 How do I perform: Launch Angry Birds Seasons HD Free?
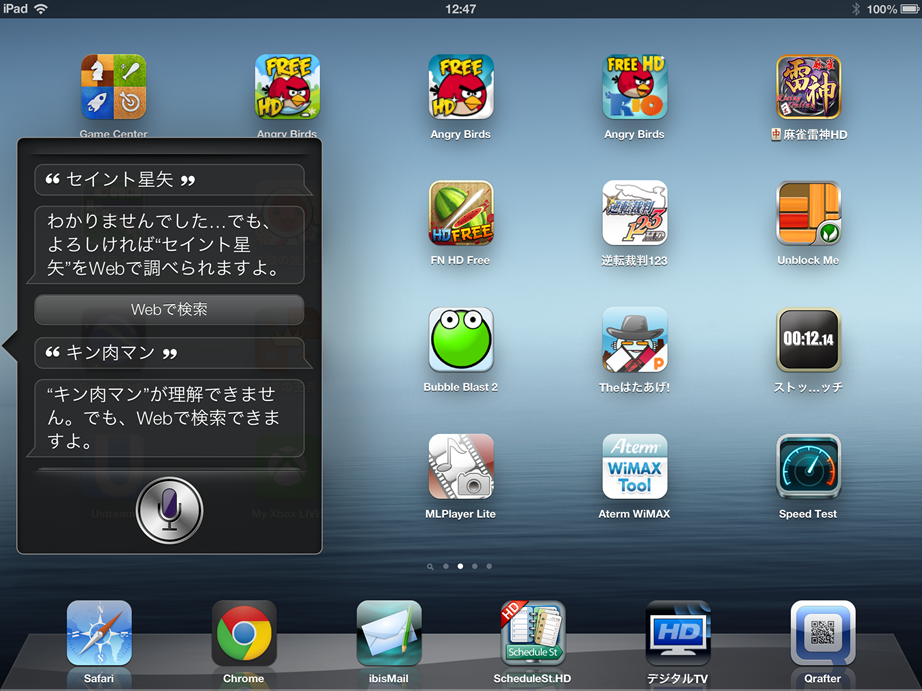tap(287, 87)
